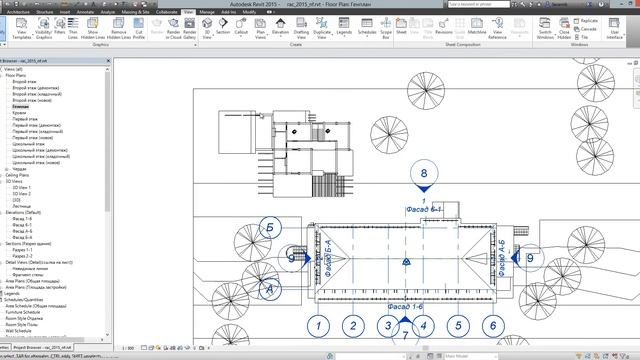The image size is (640, 360).
Task: Select the Matchline tool
Action: point(477,27)
